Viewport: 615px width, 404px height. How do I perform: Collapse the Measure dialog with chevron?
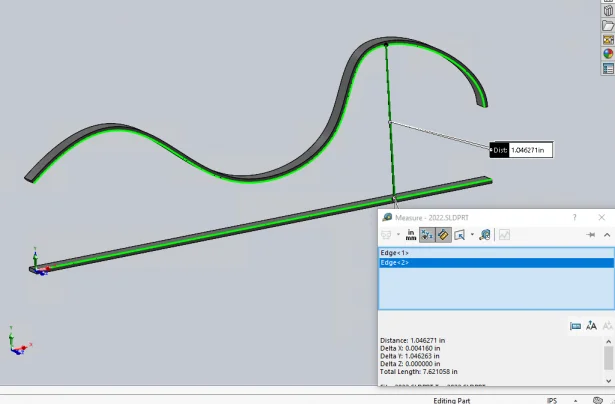[x=607, y=235]
